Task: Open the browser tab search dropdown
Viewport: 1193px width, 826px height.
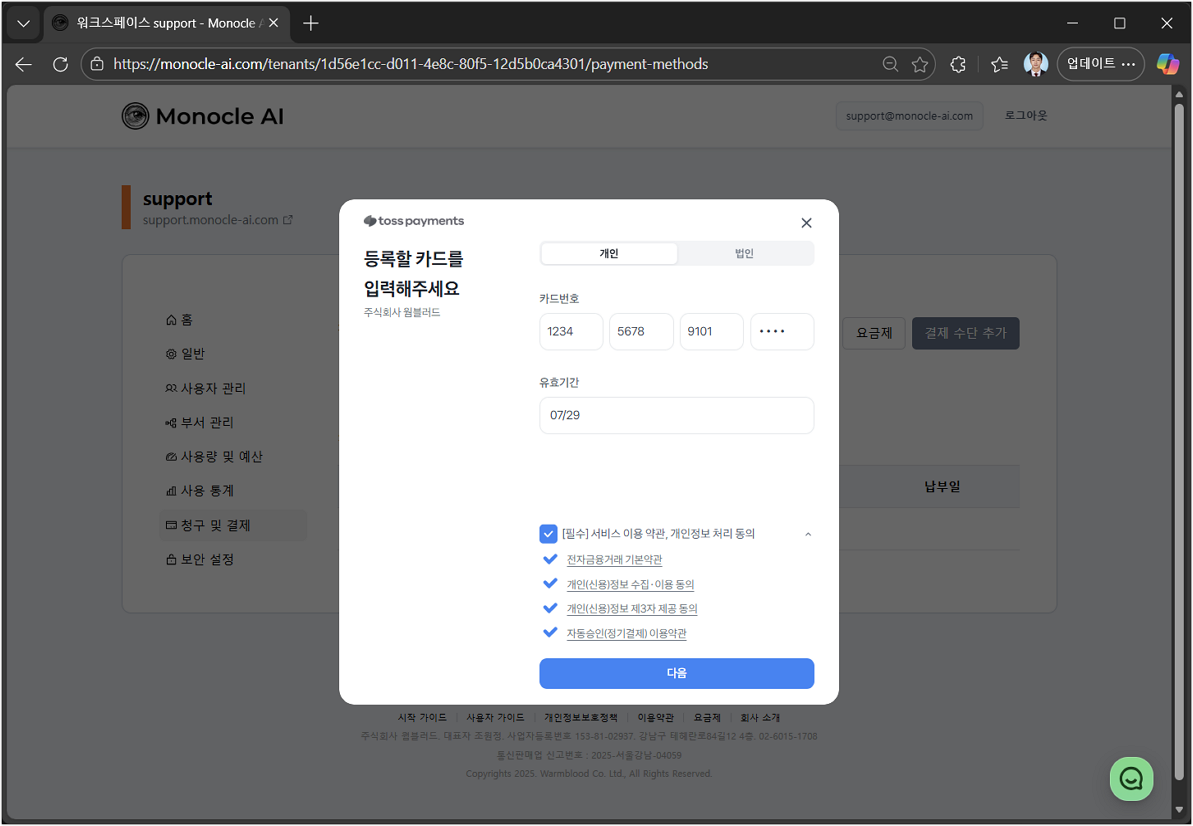Action: point(23,22)
